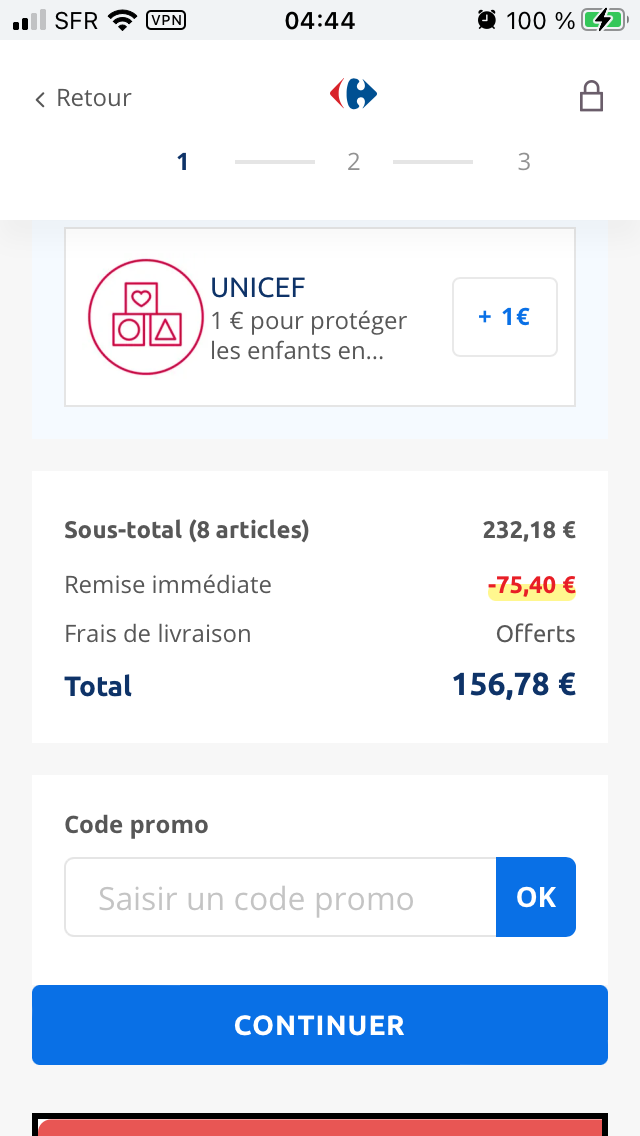Tap the VPN indicator in the status bar
This screenshot has width=640, height=1136.
click(165, 19)
